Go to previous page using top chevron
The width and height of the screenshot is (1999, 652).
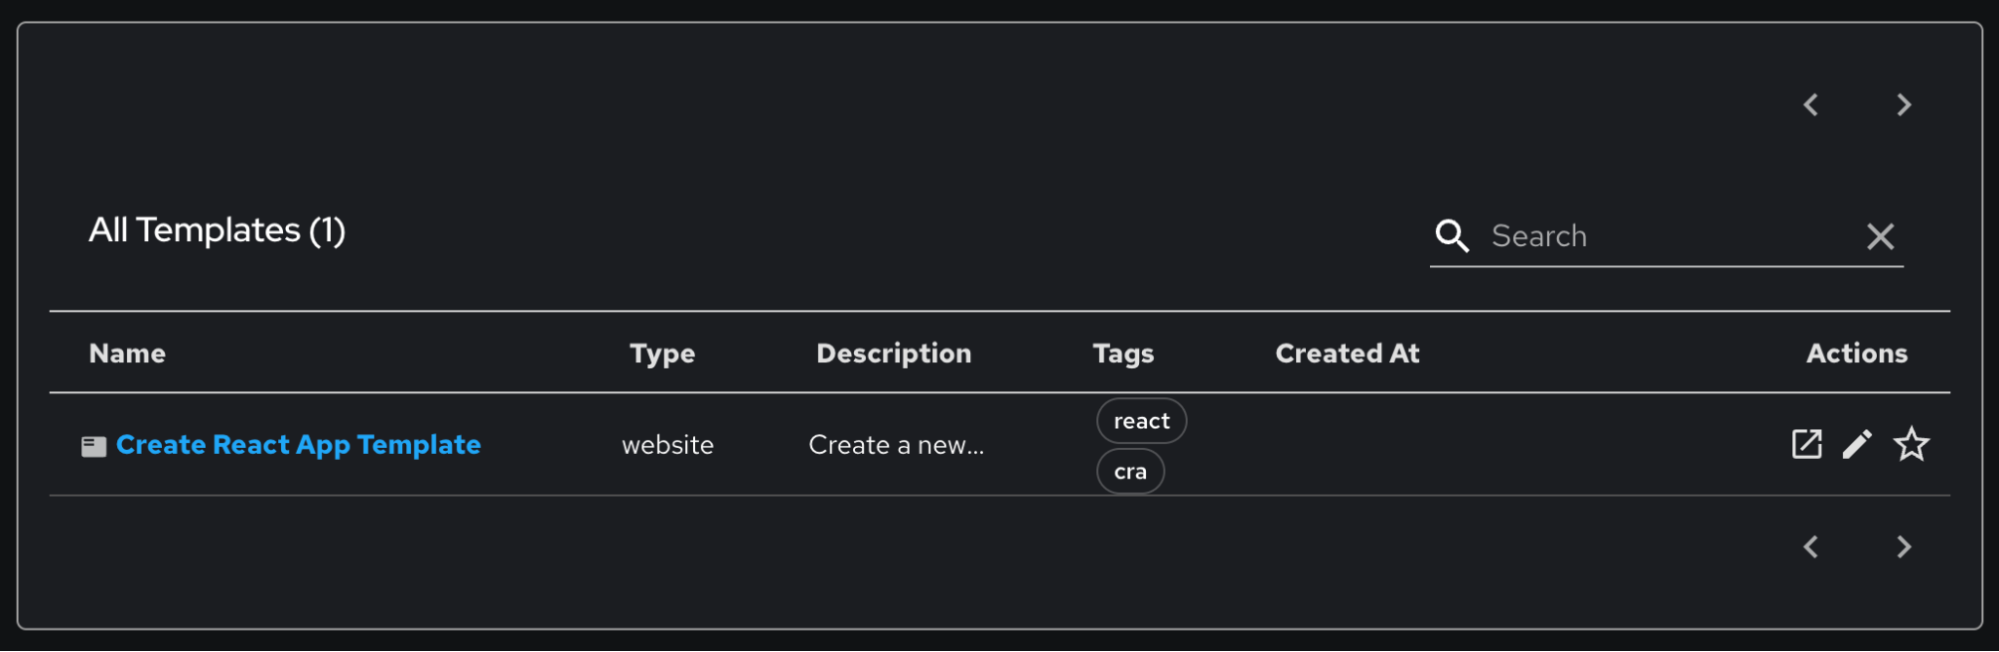pos(1811,105)
